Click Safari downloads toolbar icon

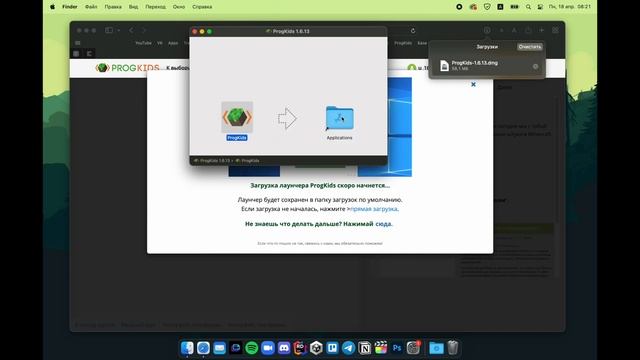point(487,30)
